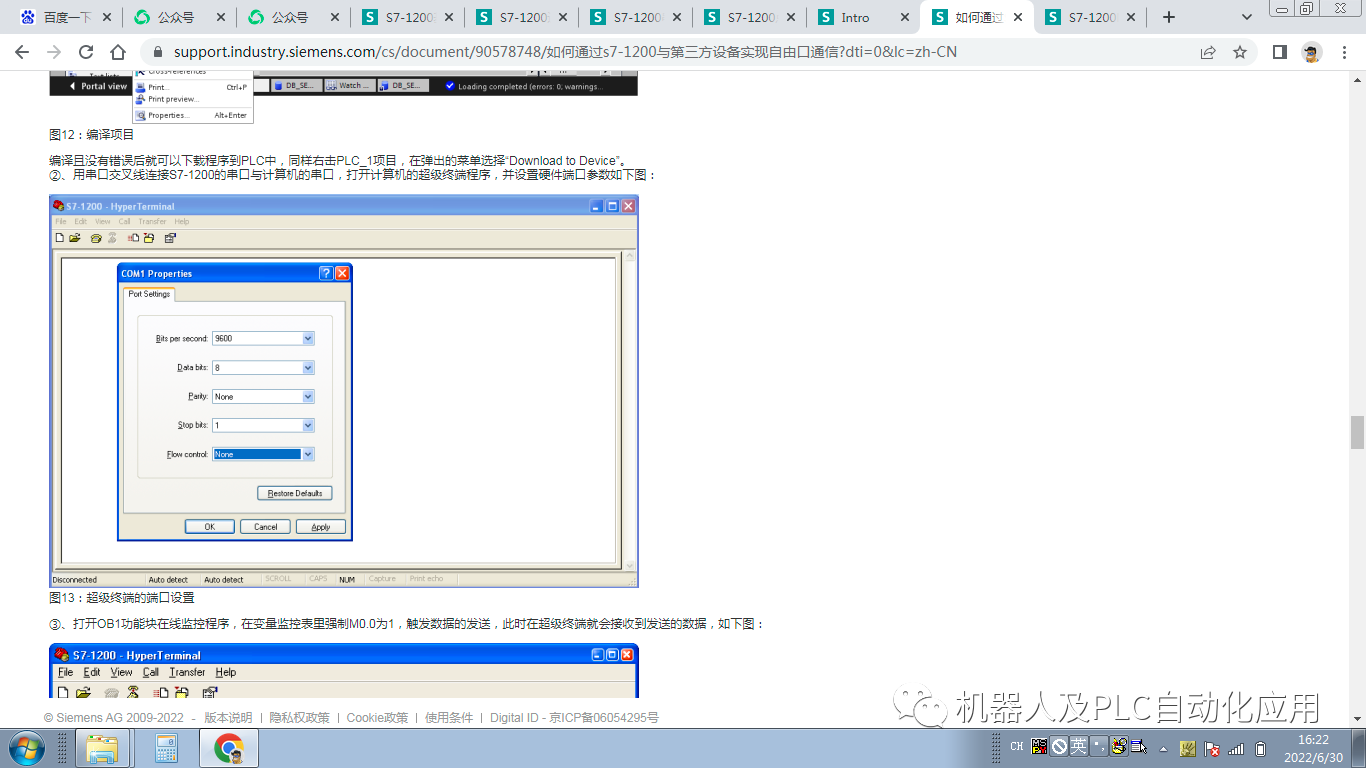The height and width of the screenshot is (768, 1366).
Task: Expand the tab search chevron
Action: coord(1247,17)
